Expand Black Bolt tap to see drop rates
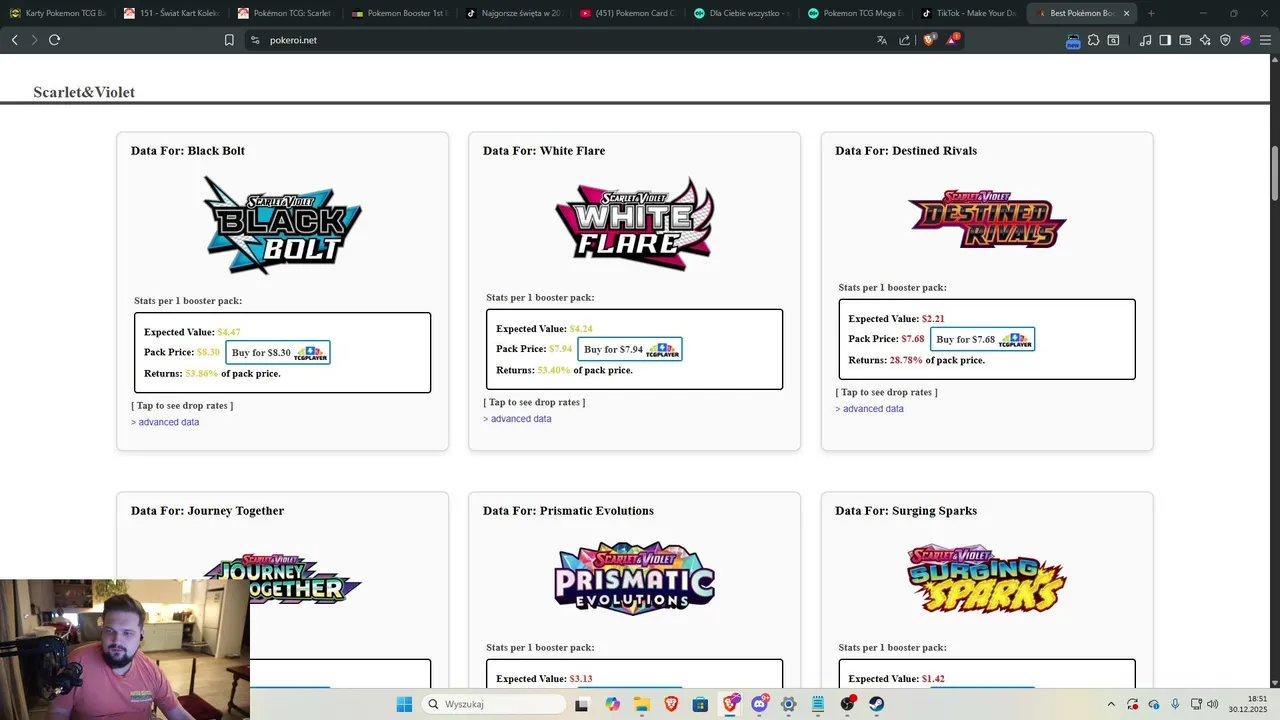The image size is (1280, 720). (182, 405)
